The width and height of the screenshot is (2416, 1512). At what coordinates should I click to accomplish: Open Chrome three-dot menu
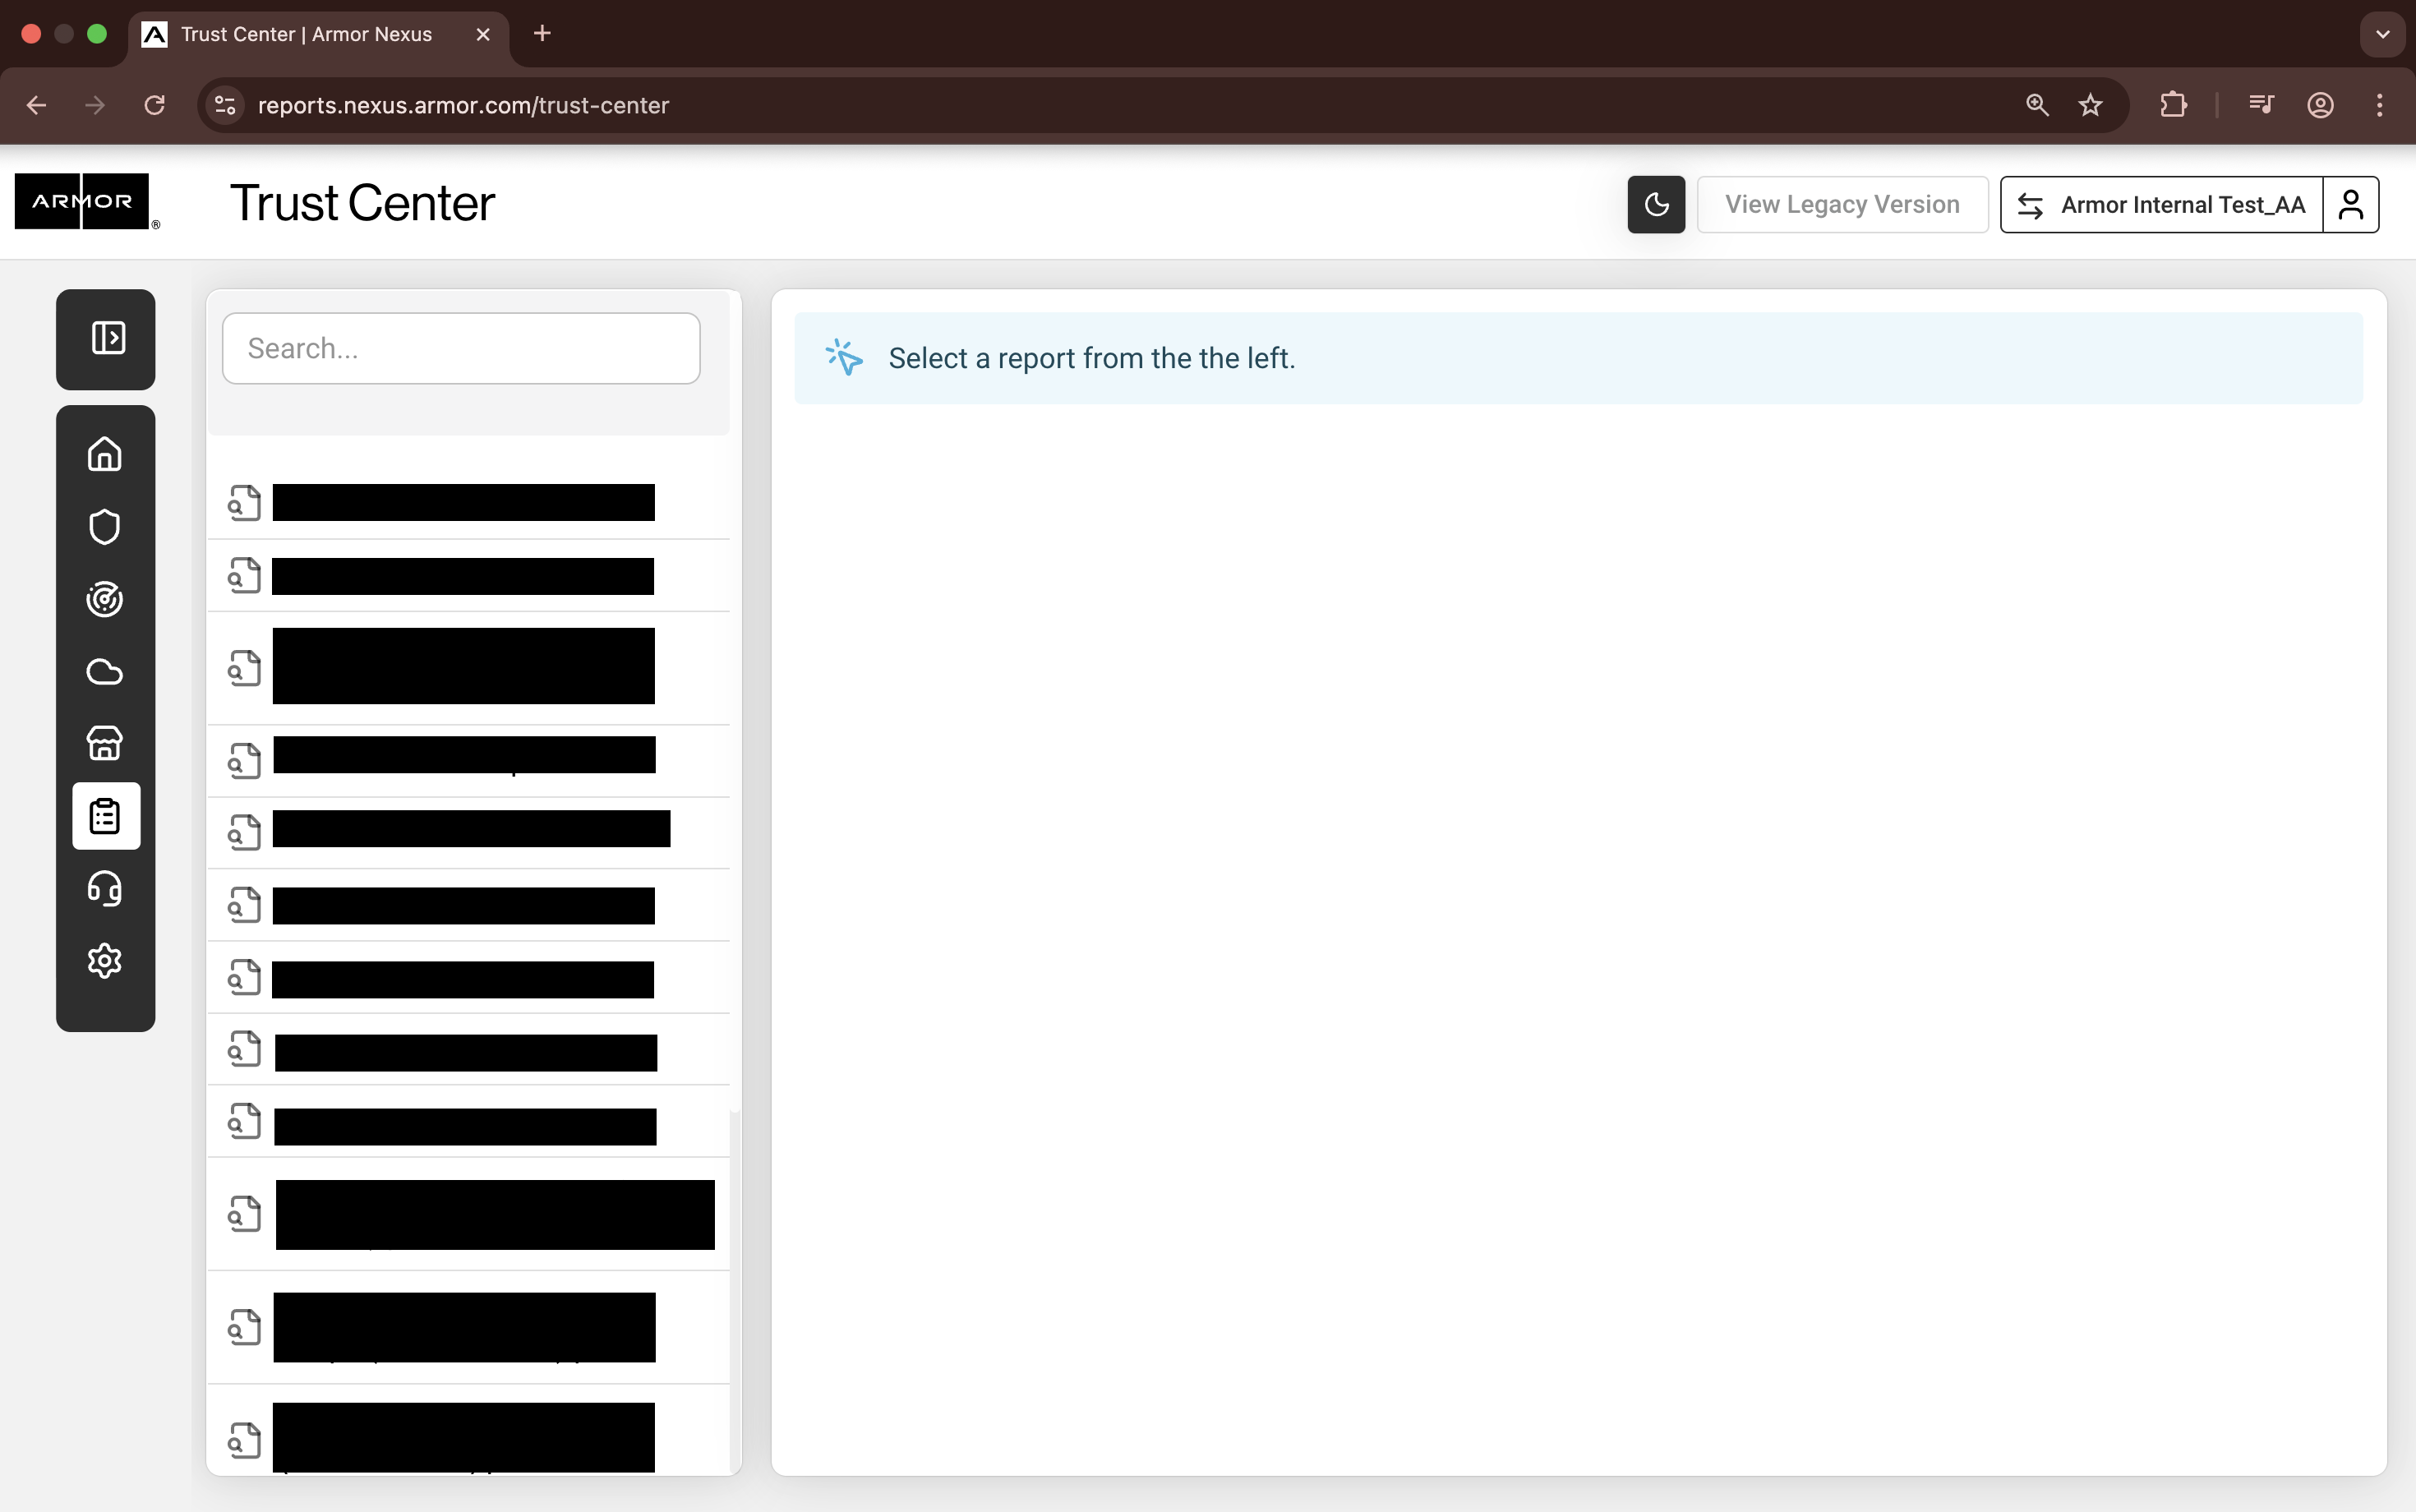click(2380, 105)
